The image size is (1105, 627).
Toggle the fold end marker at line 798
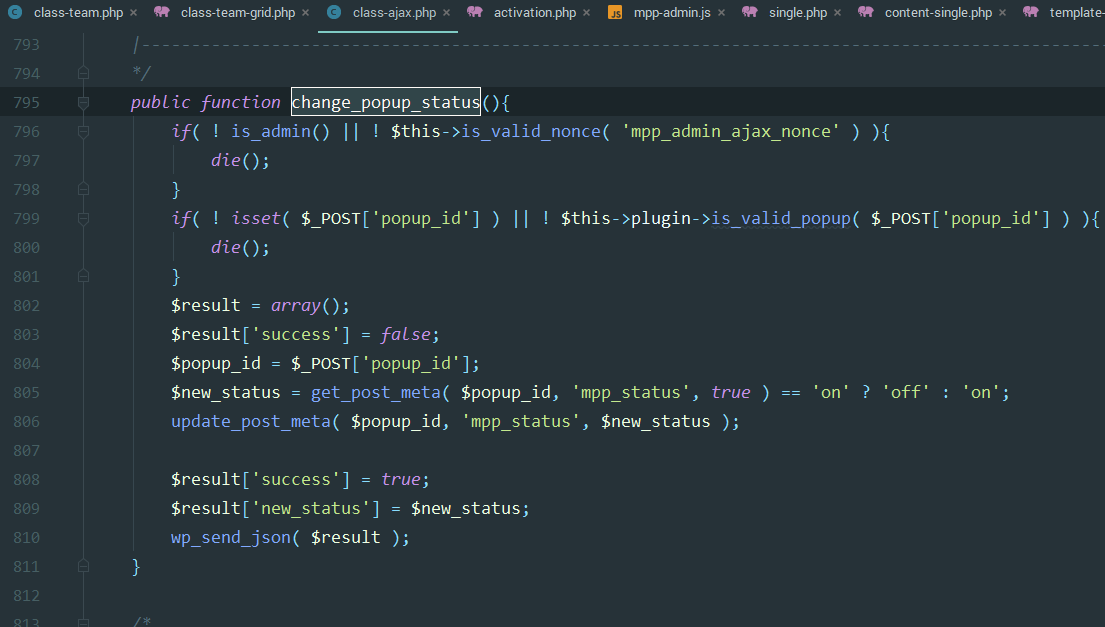pyautogui.click(x=83, y=189)
